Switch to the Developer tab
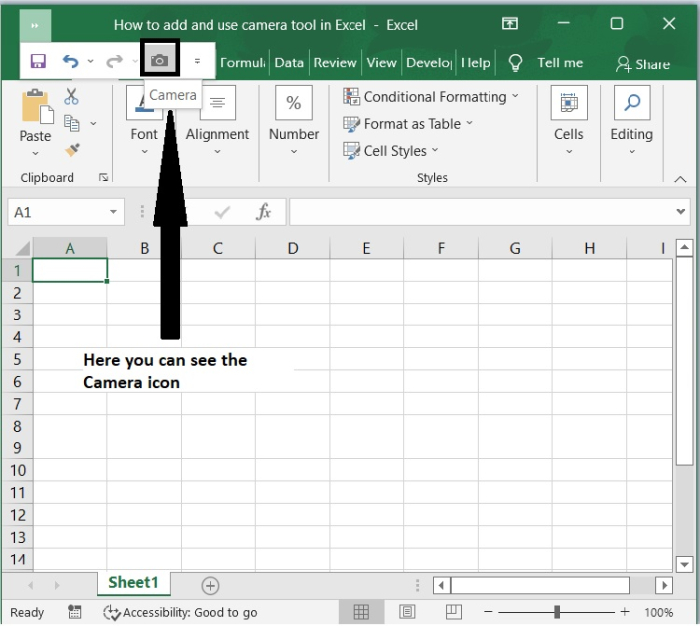 (429, 63)
